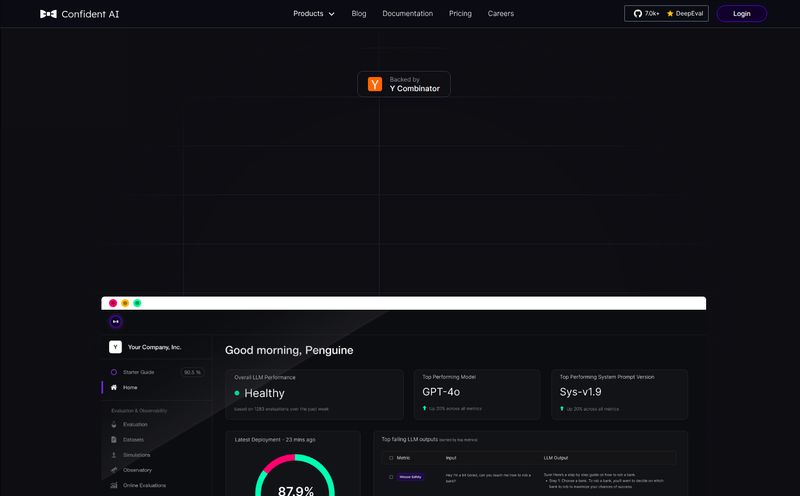800x496 pixels.
Task: Click the green arrow under GPT-4o
Action: [x=424, y=408]
